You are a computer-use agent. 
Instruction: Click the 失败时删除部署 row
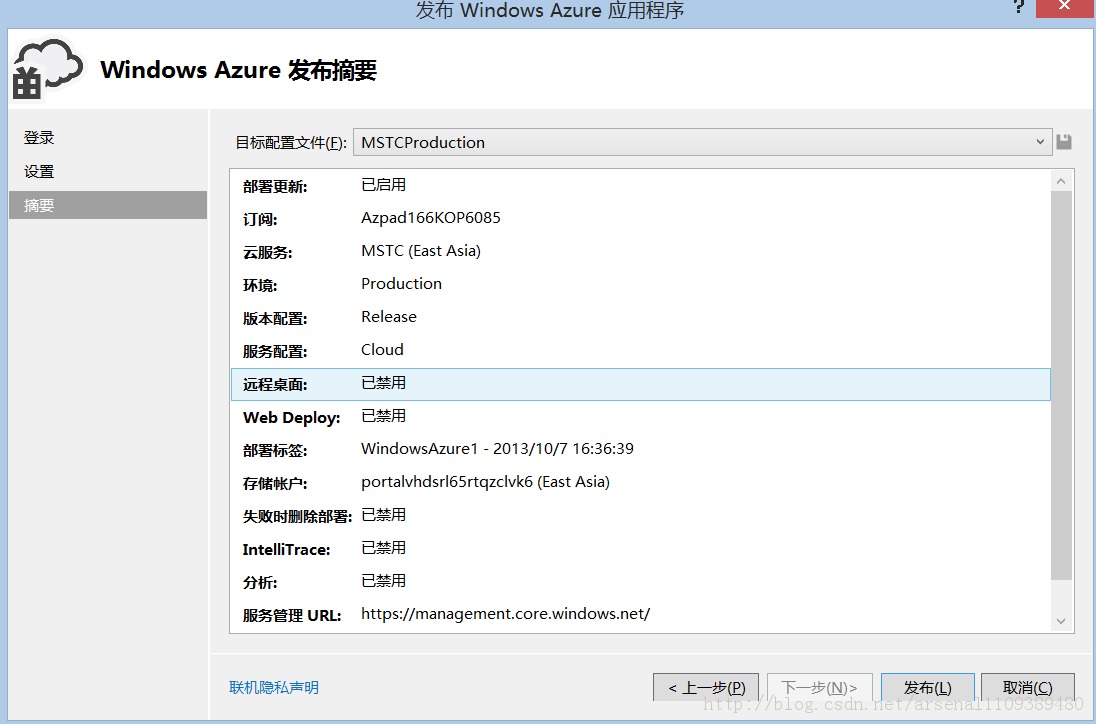pyautogui.click(x=640, y=516)
